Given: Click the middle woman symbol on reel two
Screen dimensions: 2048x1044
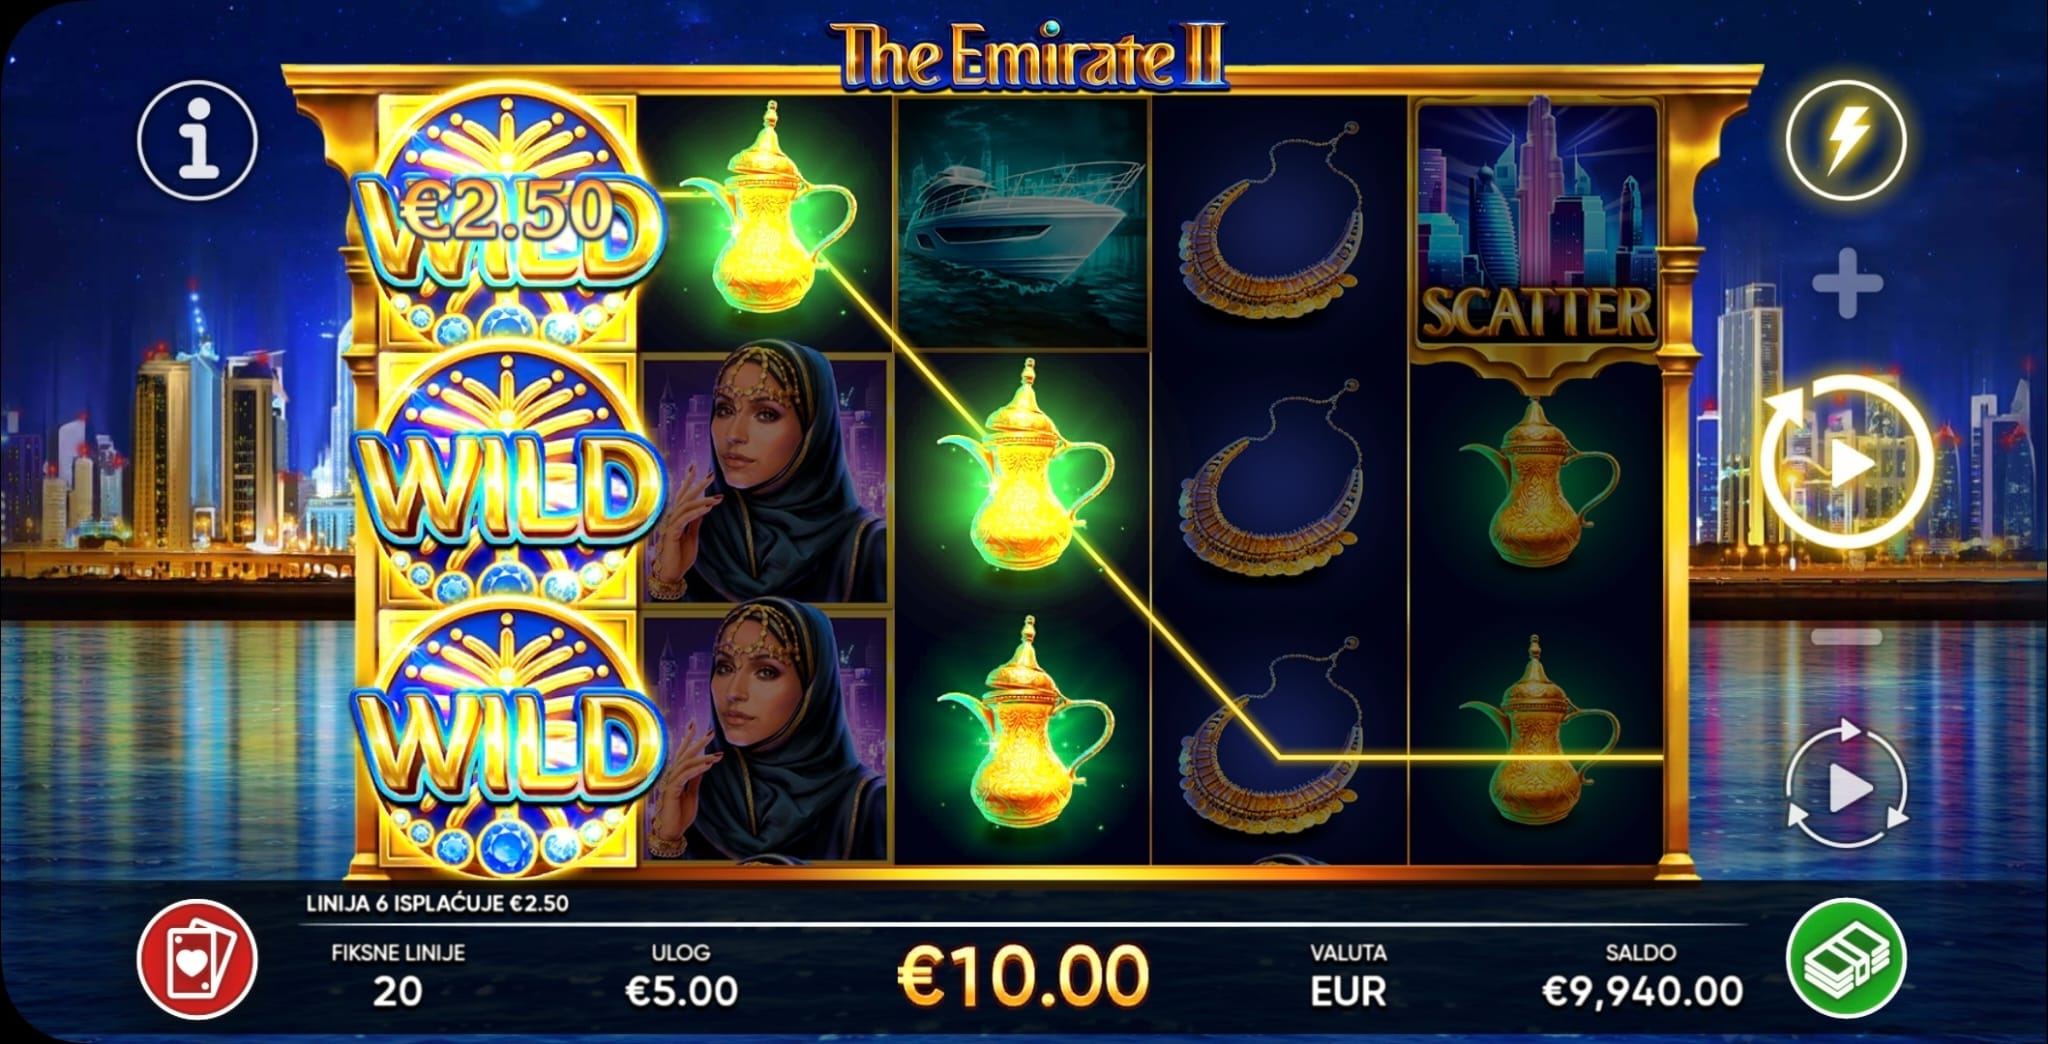Looking at the screenshot, I should (766, 478).
